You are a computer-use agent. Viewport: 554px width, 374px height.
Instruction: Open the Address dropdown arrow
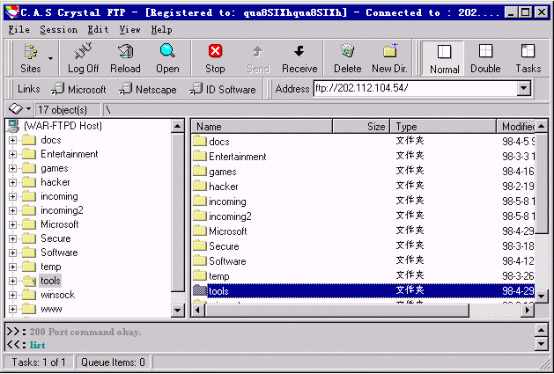[524, 88]
